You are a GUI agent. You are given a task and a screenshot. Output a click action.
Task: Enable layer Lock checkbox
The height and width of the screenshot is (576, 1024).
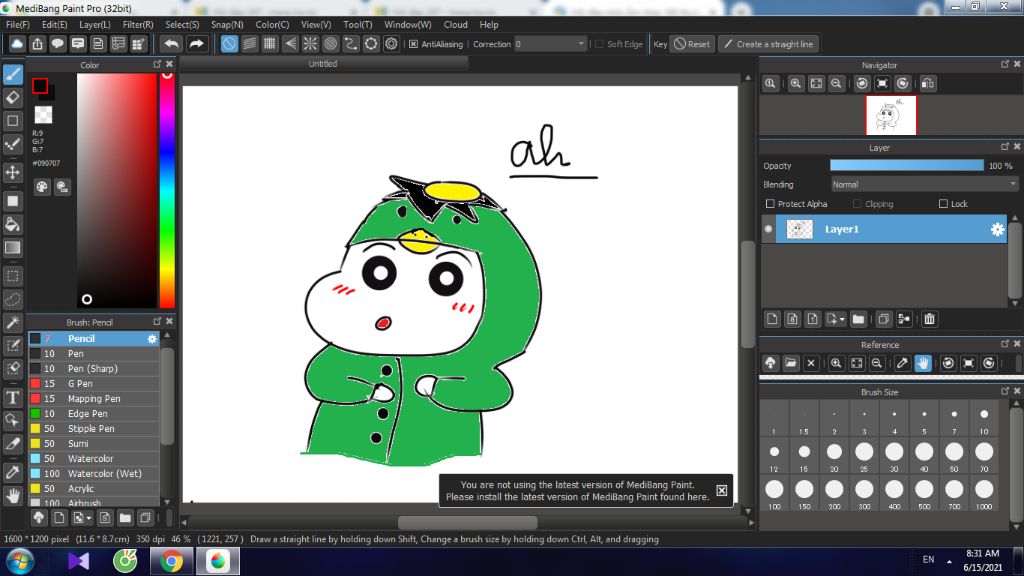[x=943, y=204]
